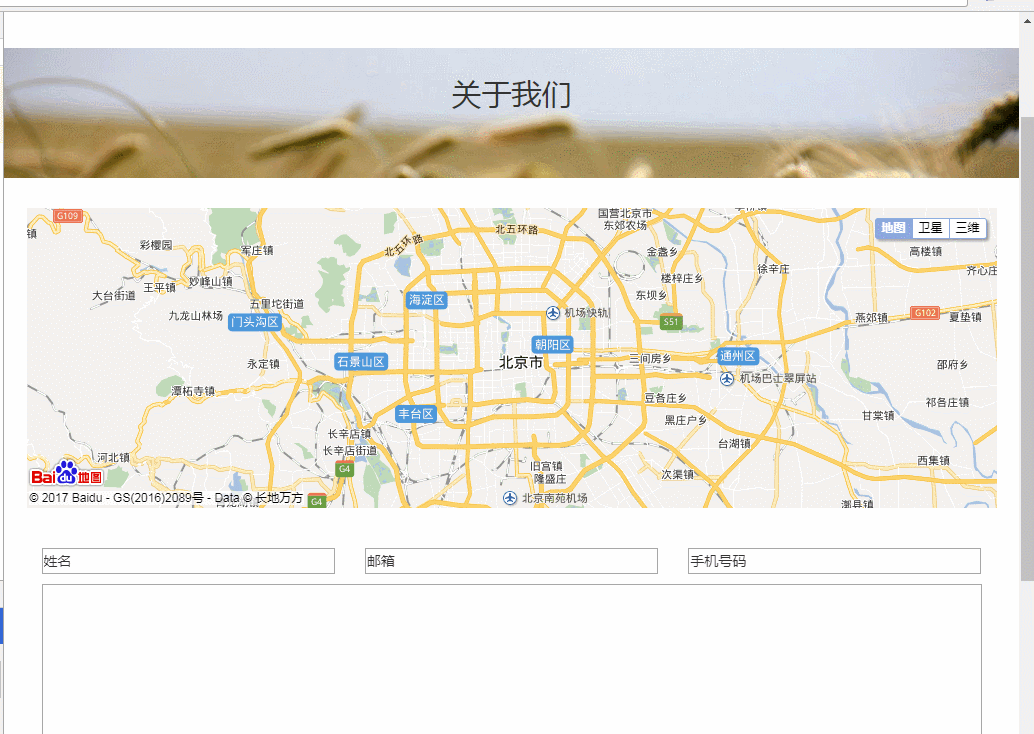Click the 邮箱 email input field
1034x734 pixels.
pyautogui.click(x=511, y=561)
